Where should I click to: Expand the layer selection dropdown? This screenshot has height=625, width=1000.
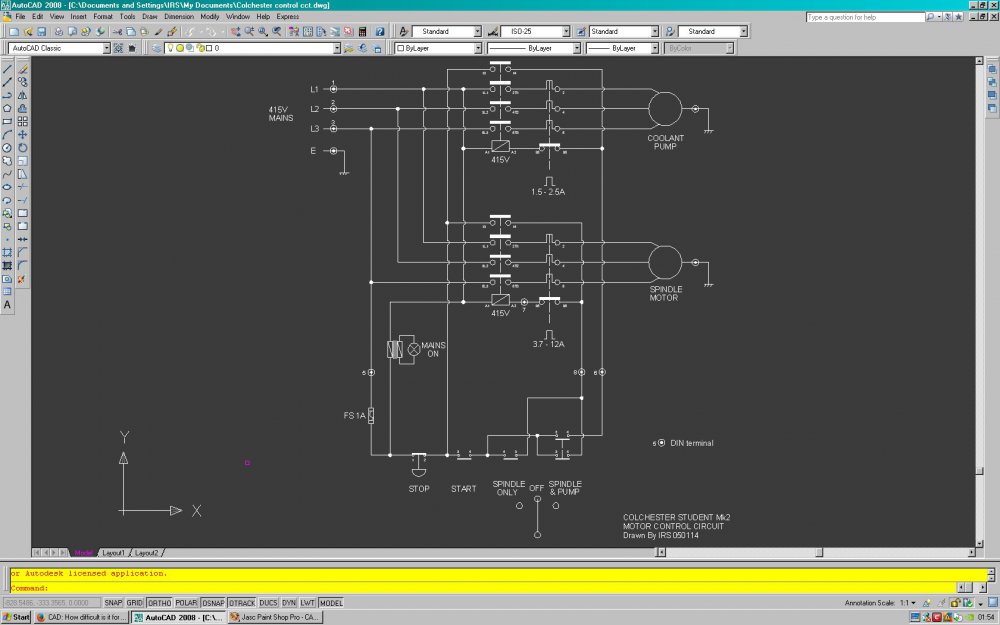coord(336,48)
